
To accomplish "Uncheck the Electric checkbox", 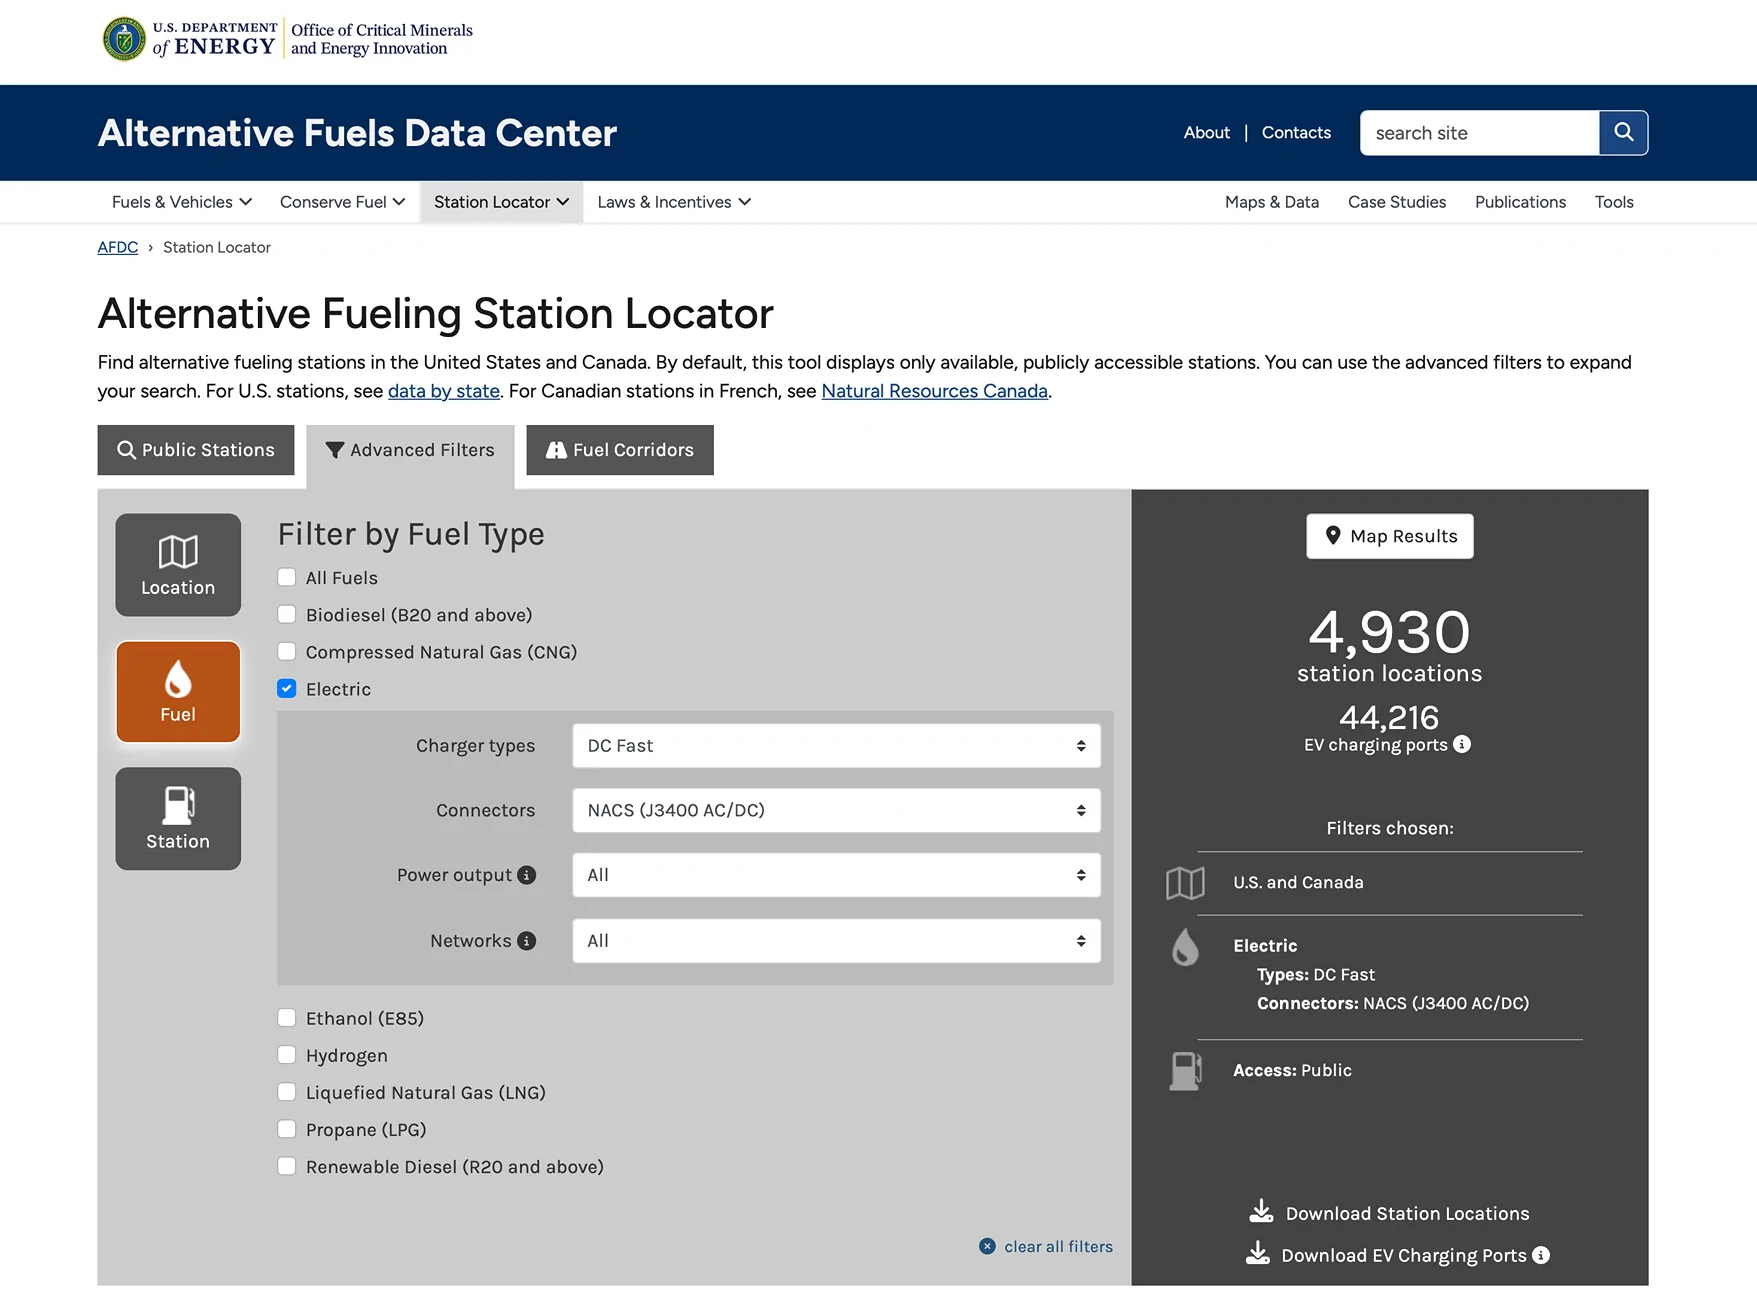I will click(287, 688).
